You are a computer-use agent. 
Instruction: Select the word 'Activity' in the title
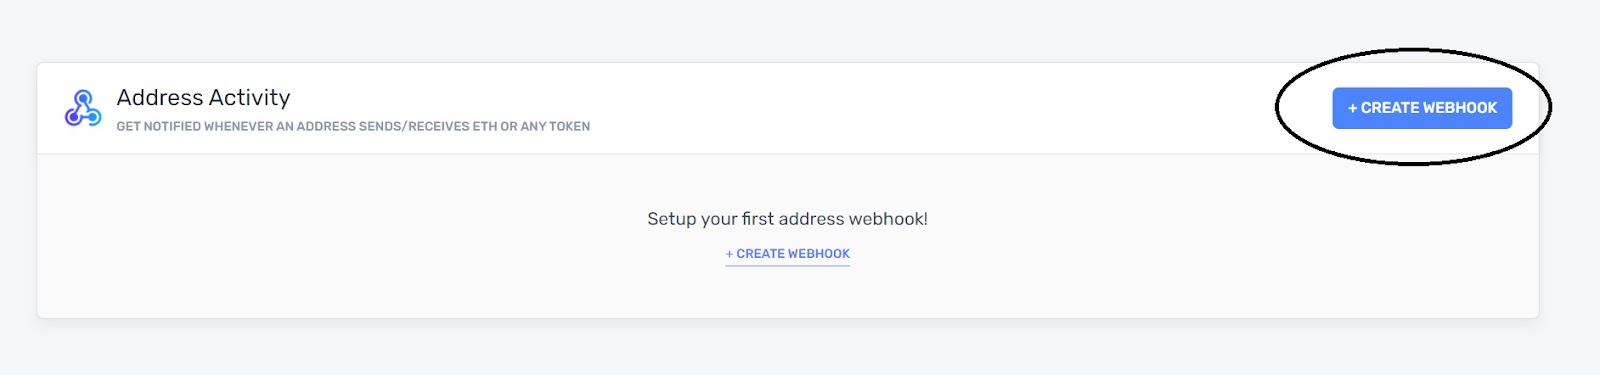coord(249,98)
